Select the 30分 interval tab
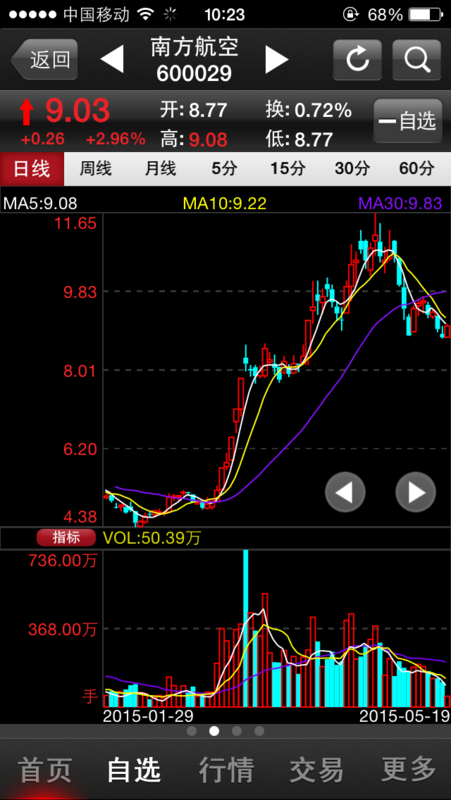The height and width of the screenshot is (800, 451). click(x=353, y=169)
